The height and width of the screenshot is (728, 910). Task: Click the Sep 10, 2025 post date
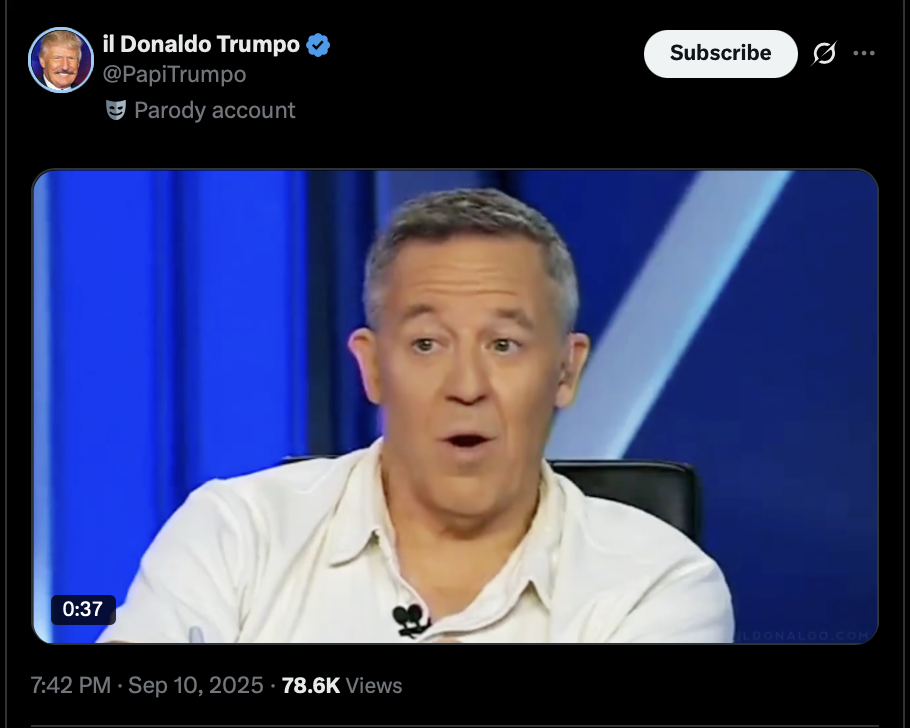(196, 686)
